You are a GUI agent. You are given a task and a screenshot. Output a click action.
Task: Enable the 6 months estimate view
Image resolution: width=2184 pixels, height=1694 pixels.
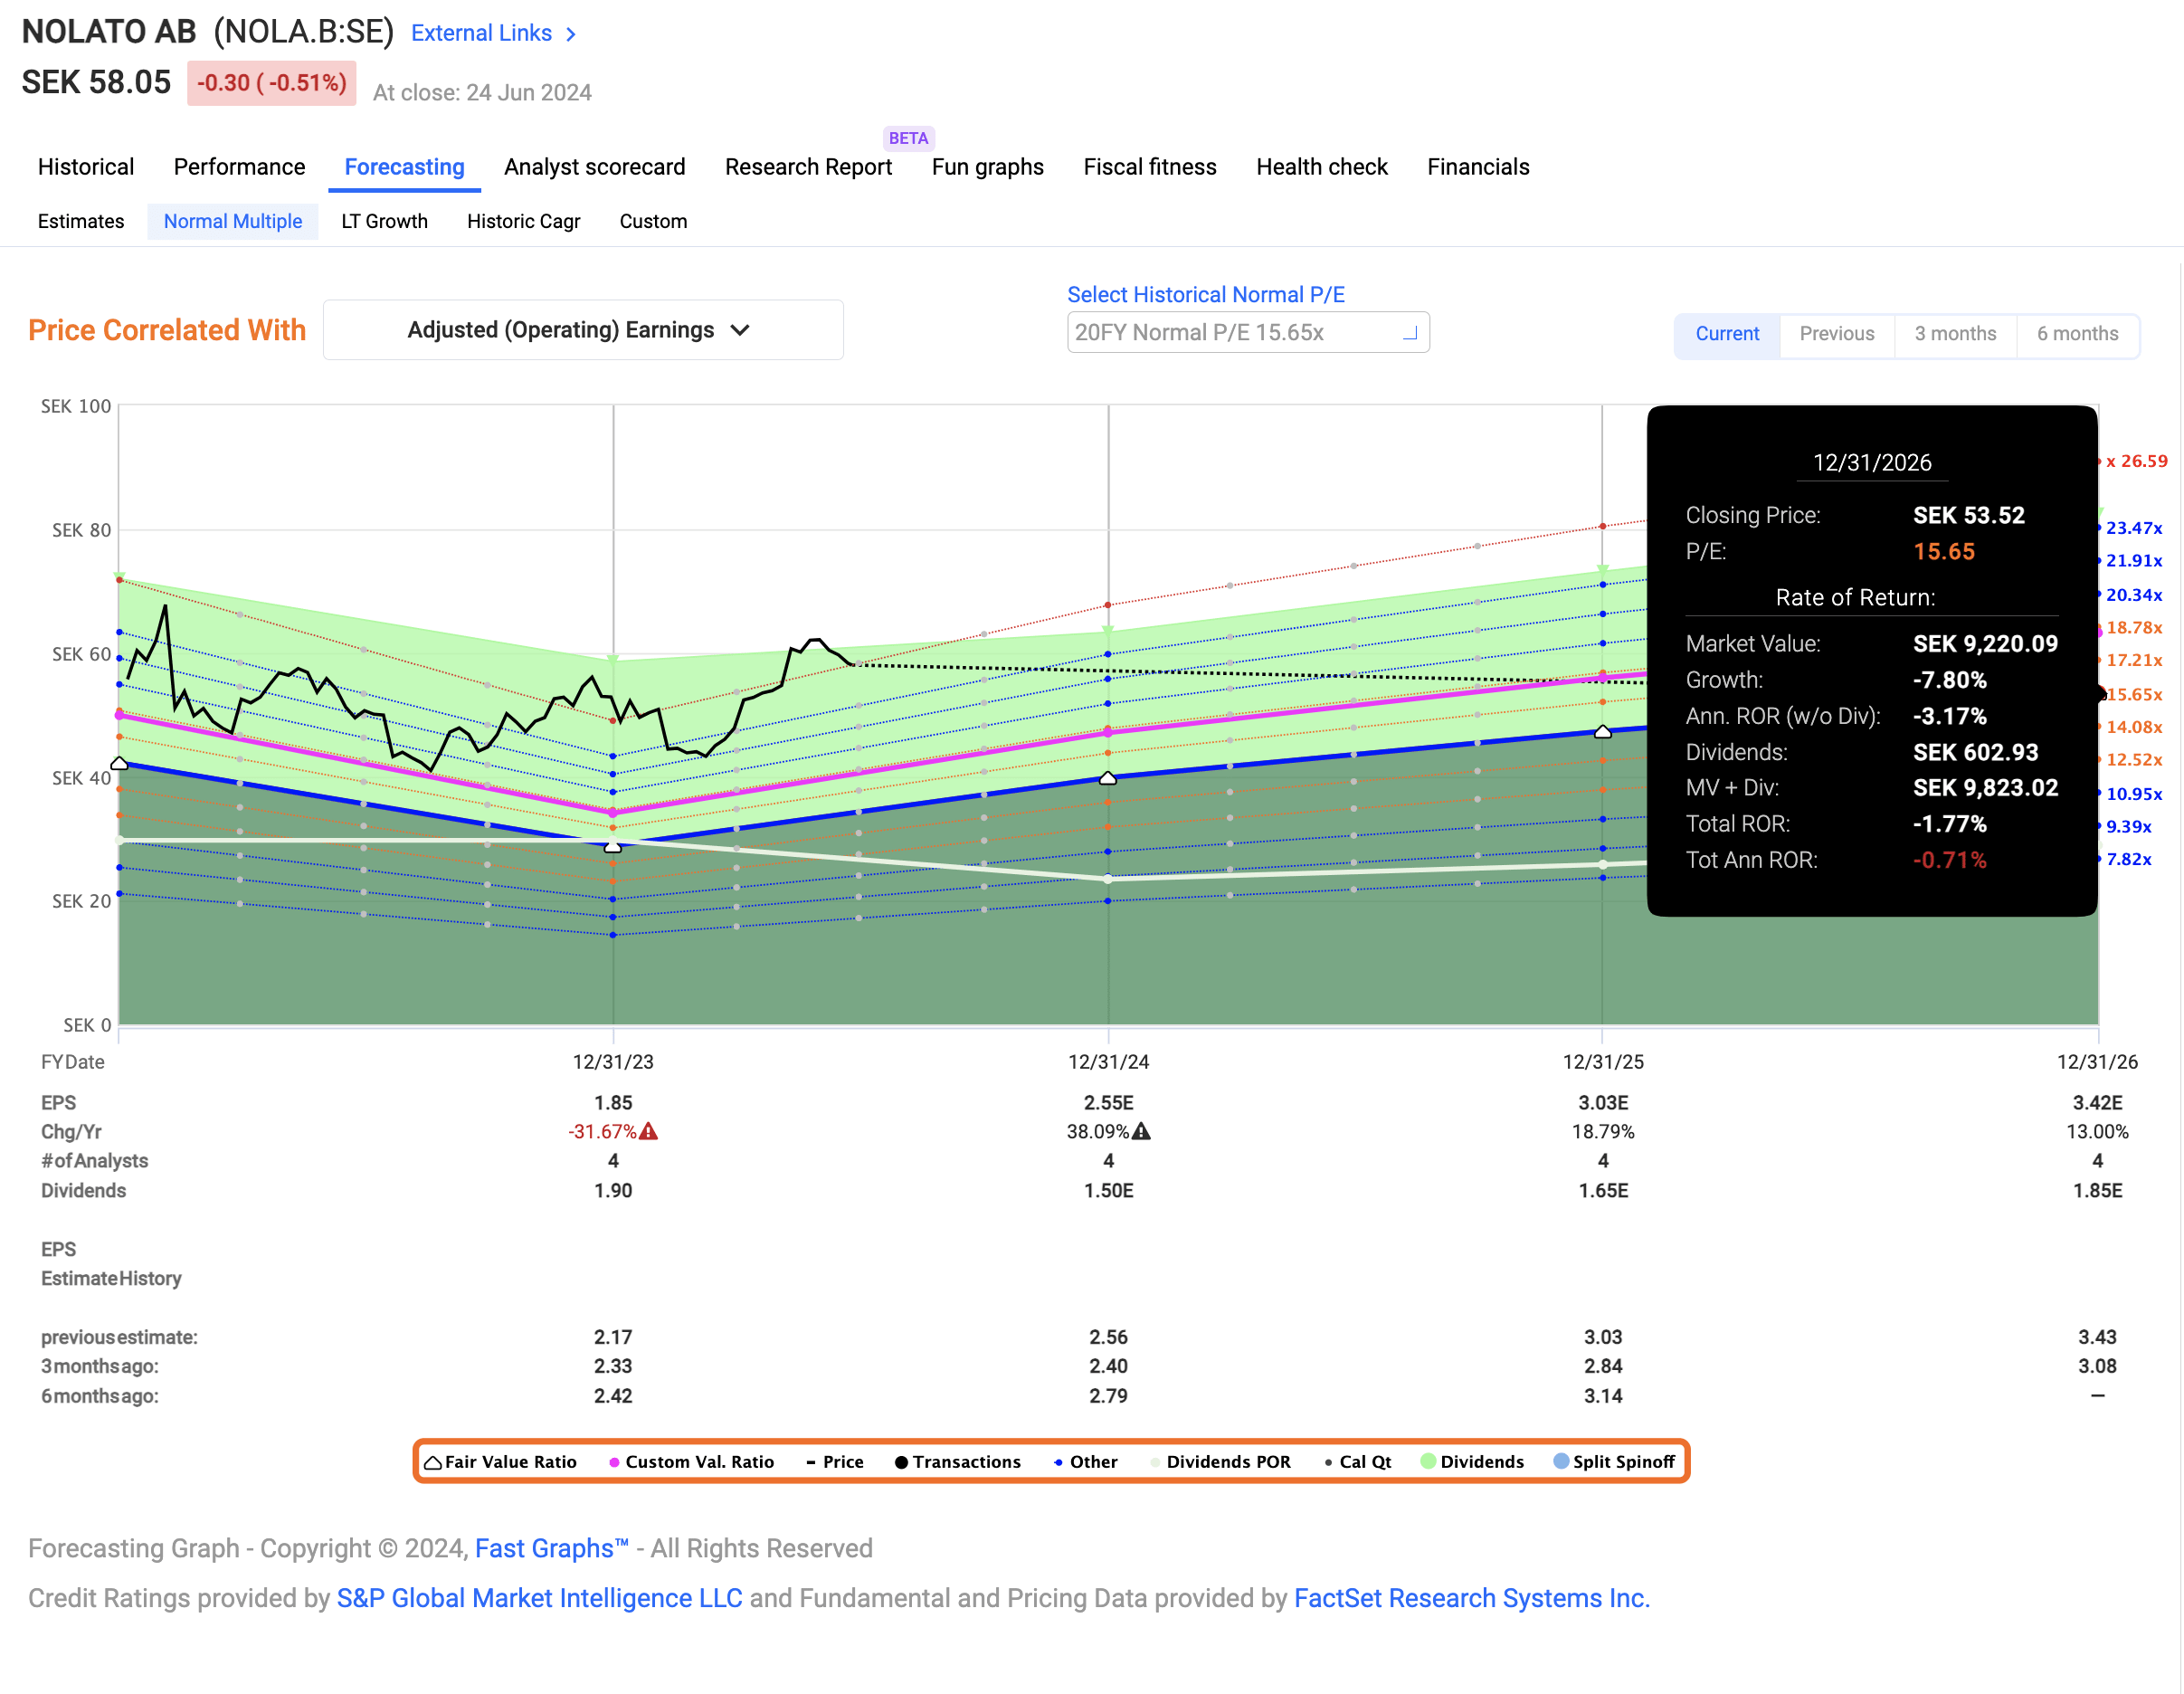[2078, 334]
